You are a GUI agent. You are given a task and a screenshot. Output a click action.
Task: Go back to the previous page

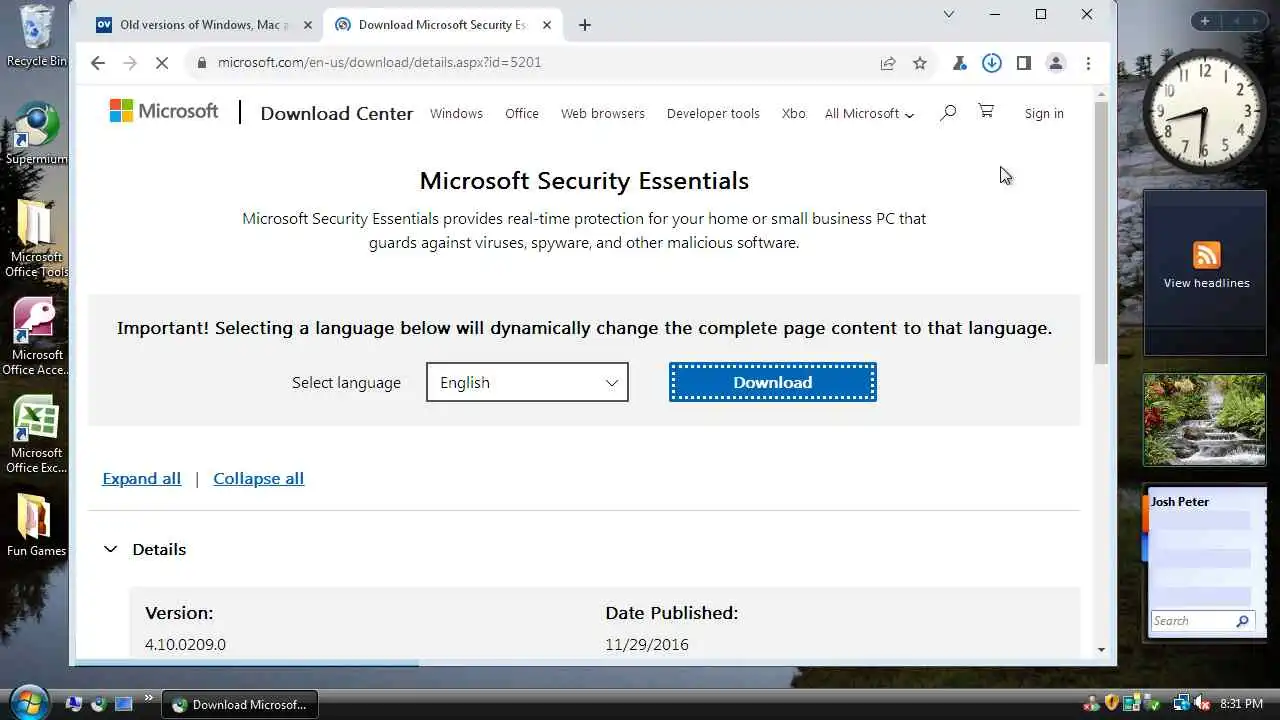coord(97,63)
